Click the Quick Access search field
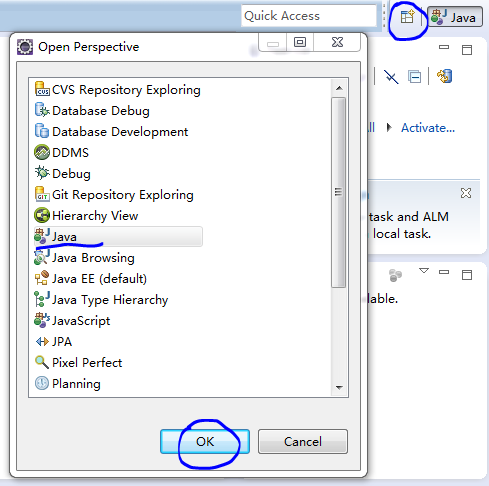This screenshot has width=489, height=486. (309, 16)
